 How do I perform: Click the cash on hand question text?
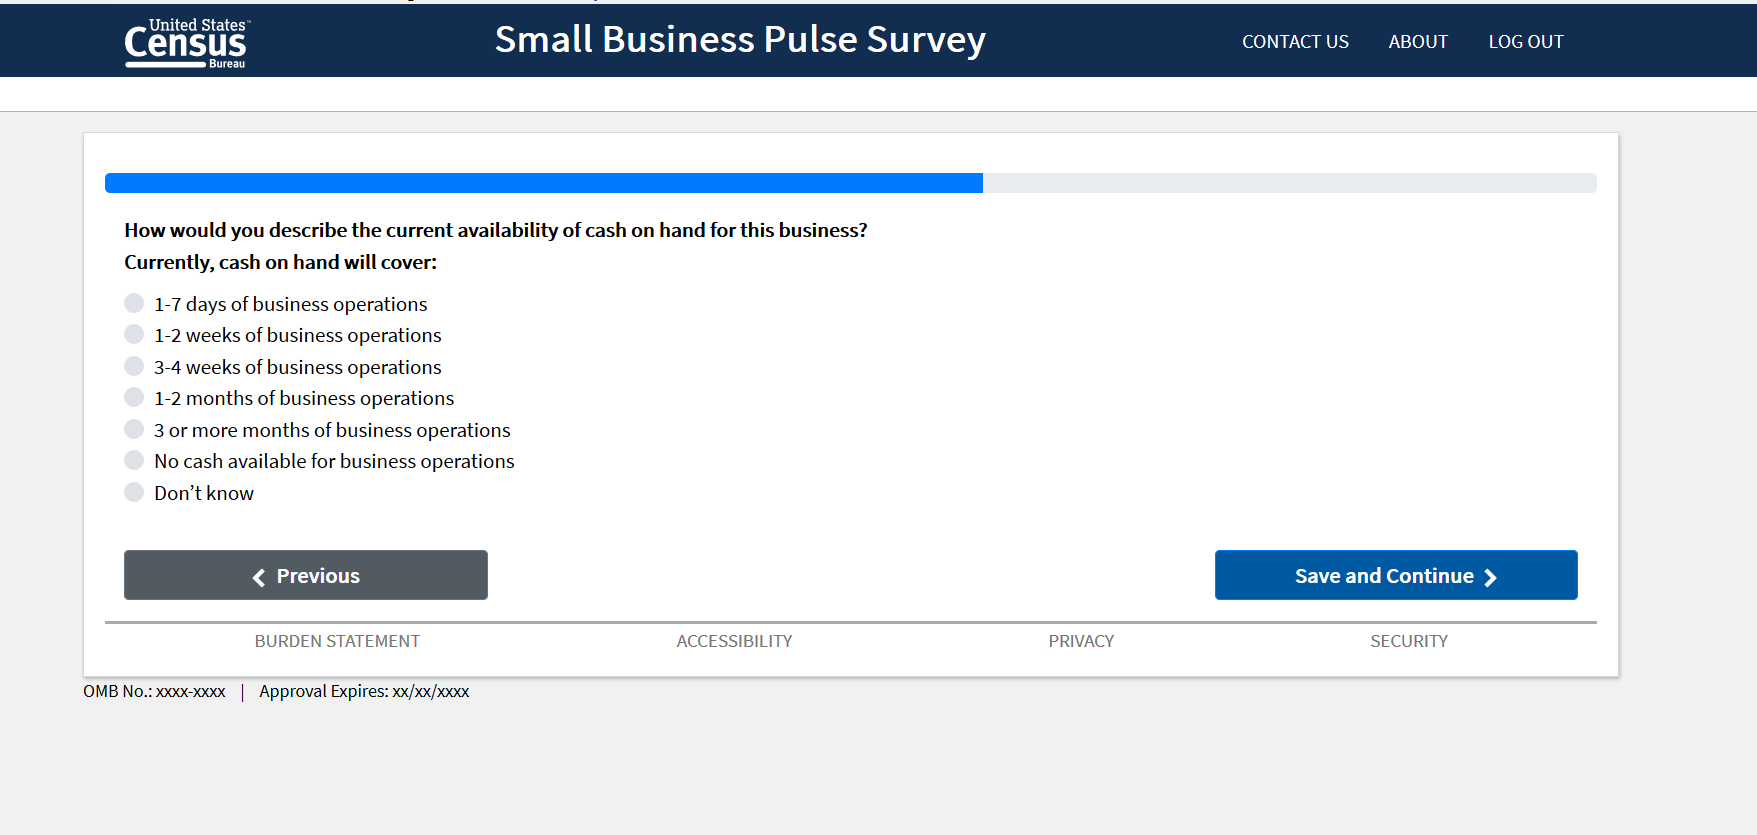point(495,230)
